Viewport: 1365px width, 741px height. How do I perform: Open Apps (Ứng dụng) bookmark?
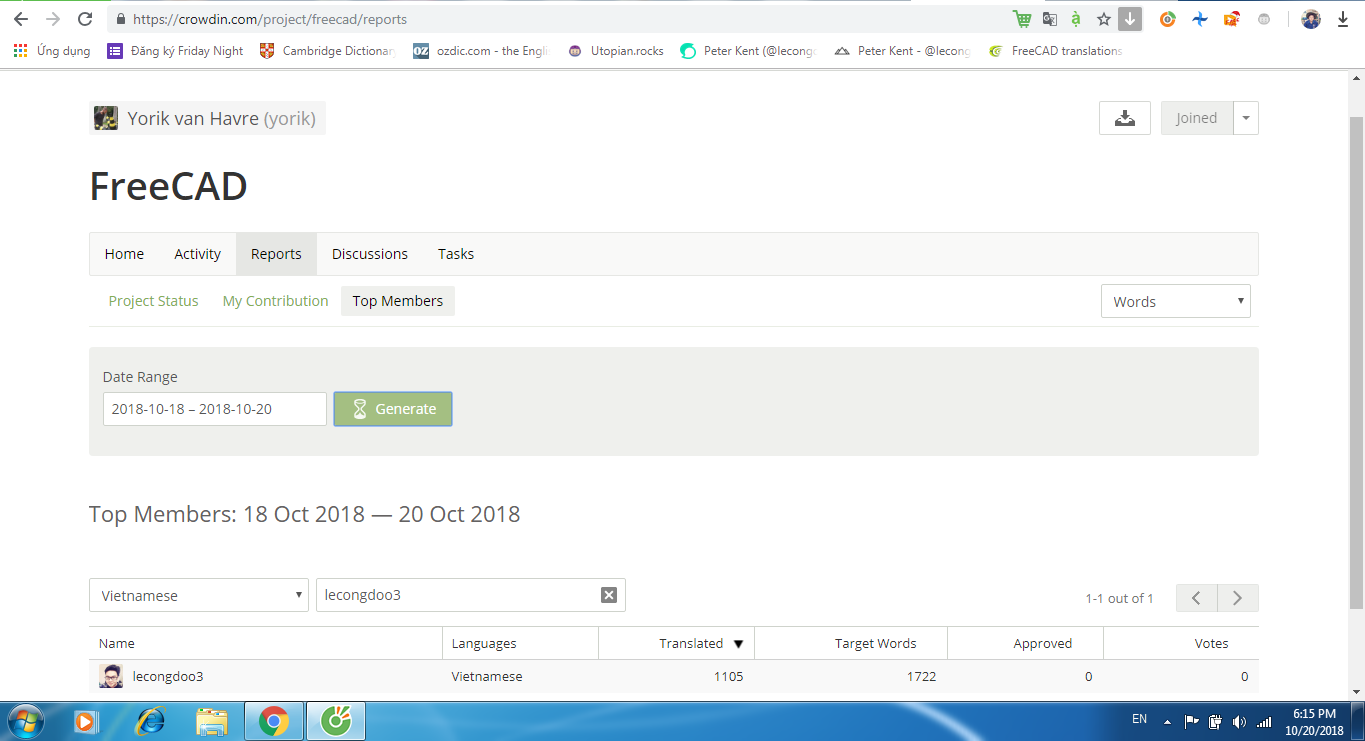pyautogui.click(x=52, y=51)
